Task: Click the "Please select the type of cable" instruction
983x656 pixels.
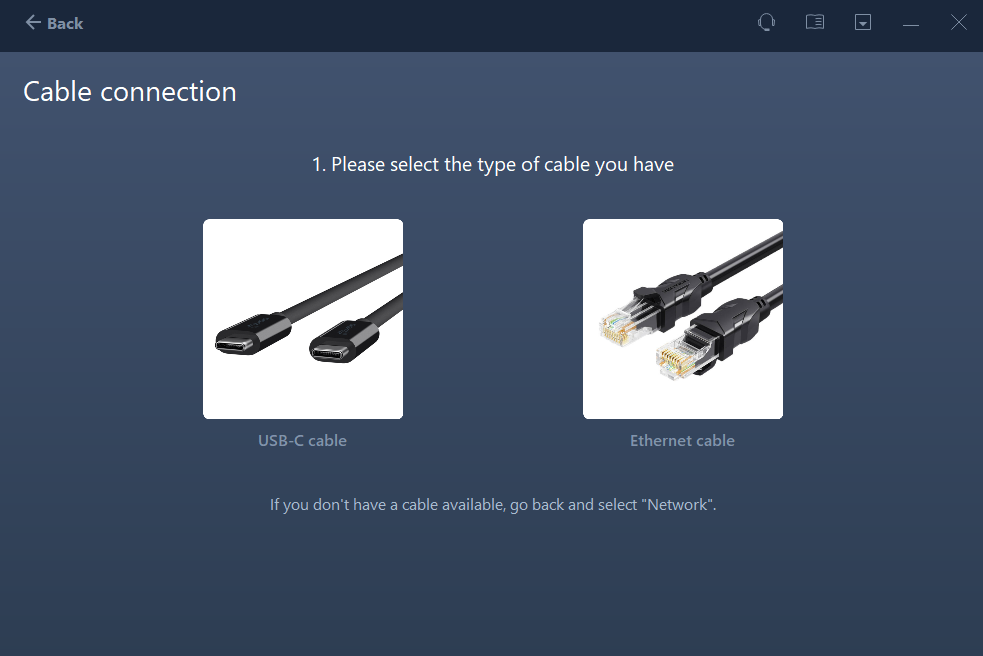Action: click(x=492, y=164)
